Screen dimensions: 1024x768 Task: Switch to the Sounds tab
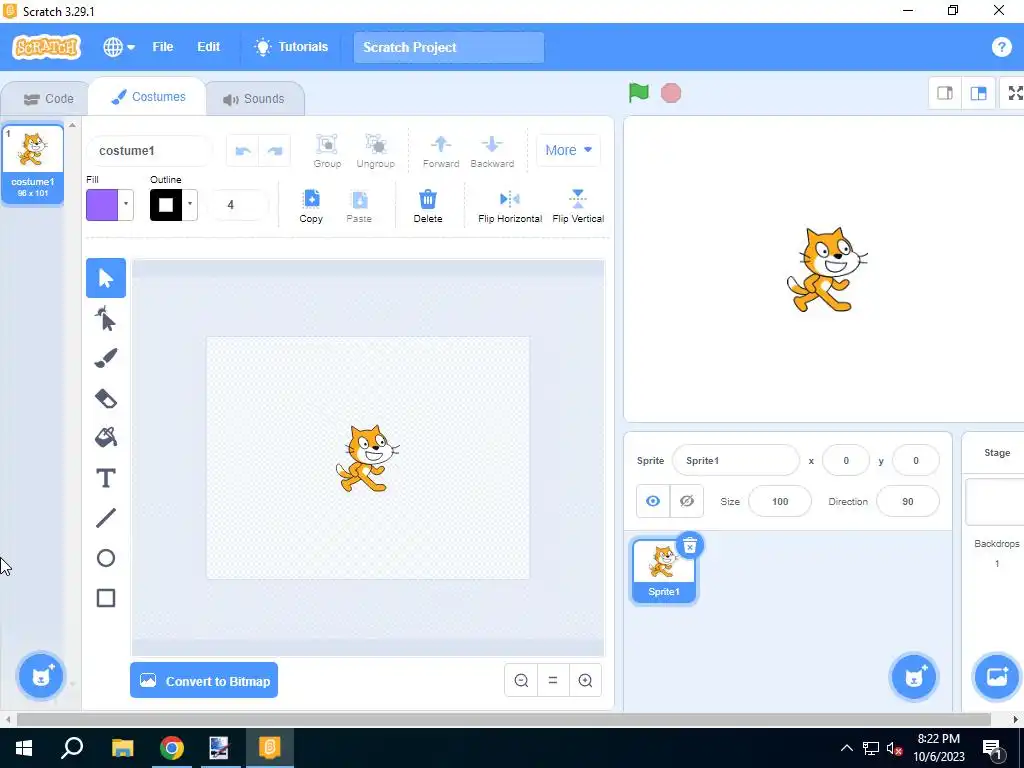(x=254, y=99)
